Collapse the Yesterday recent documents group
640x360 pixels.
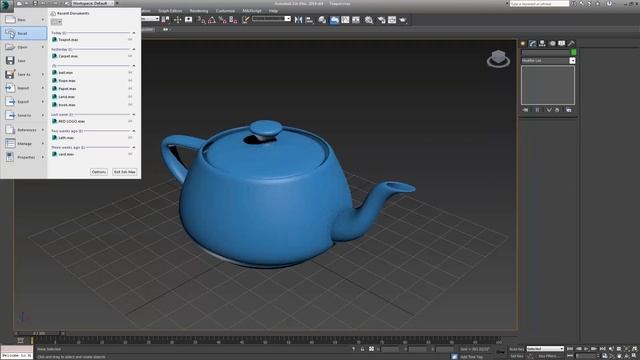[x=133, y=49]
